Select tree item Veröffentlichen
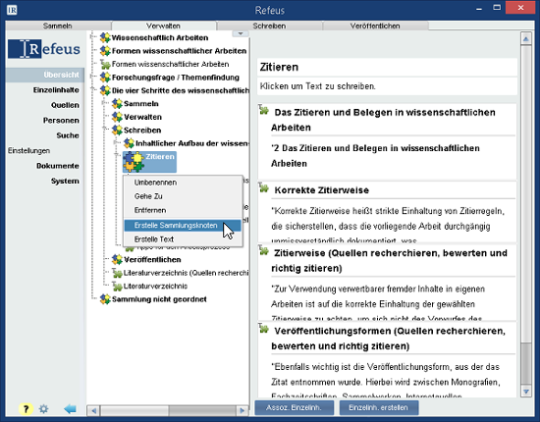 point(152,259)
